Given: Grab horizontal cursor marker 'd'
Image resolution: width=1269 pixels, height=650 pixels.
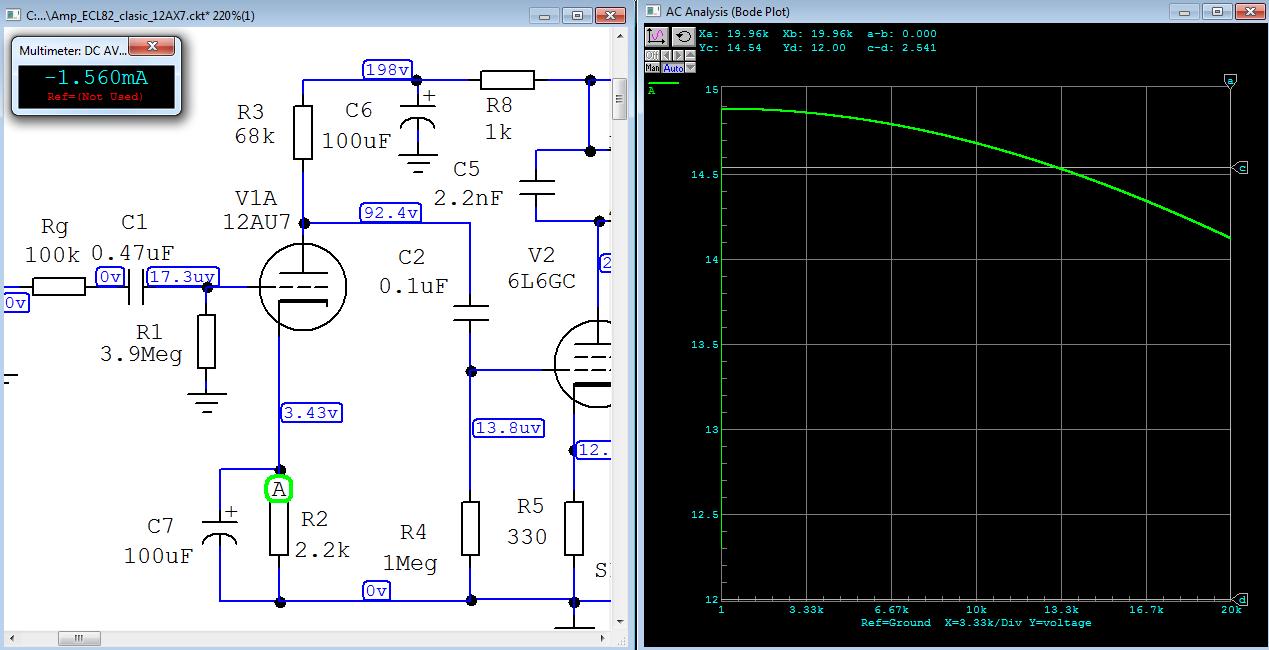Looking at the screenshot, I should click(x=1241, y=600).
